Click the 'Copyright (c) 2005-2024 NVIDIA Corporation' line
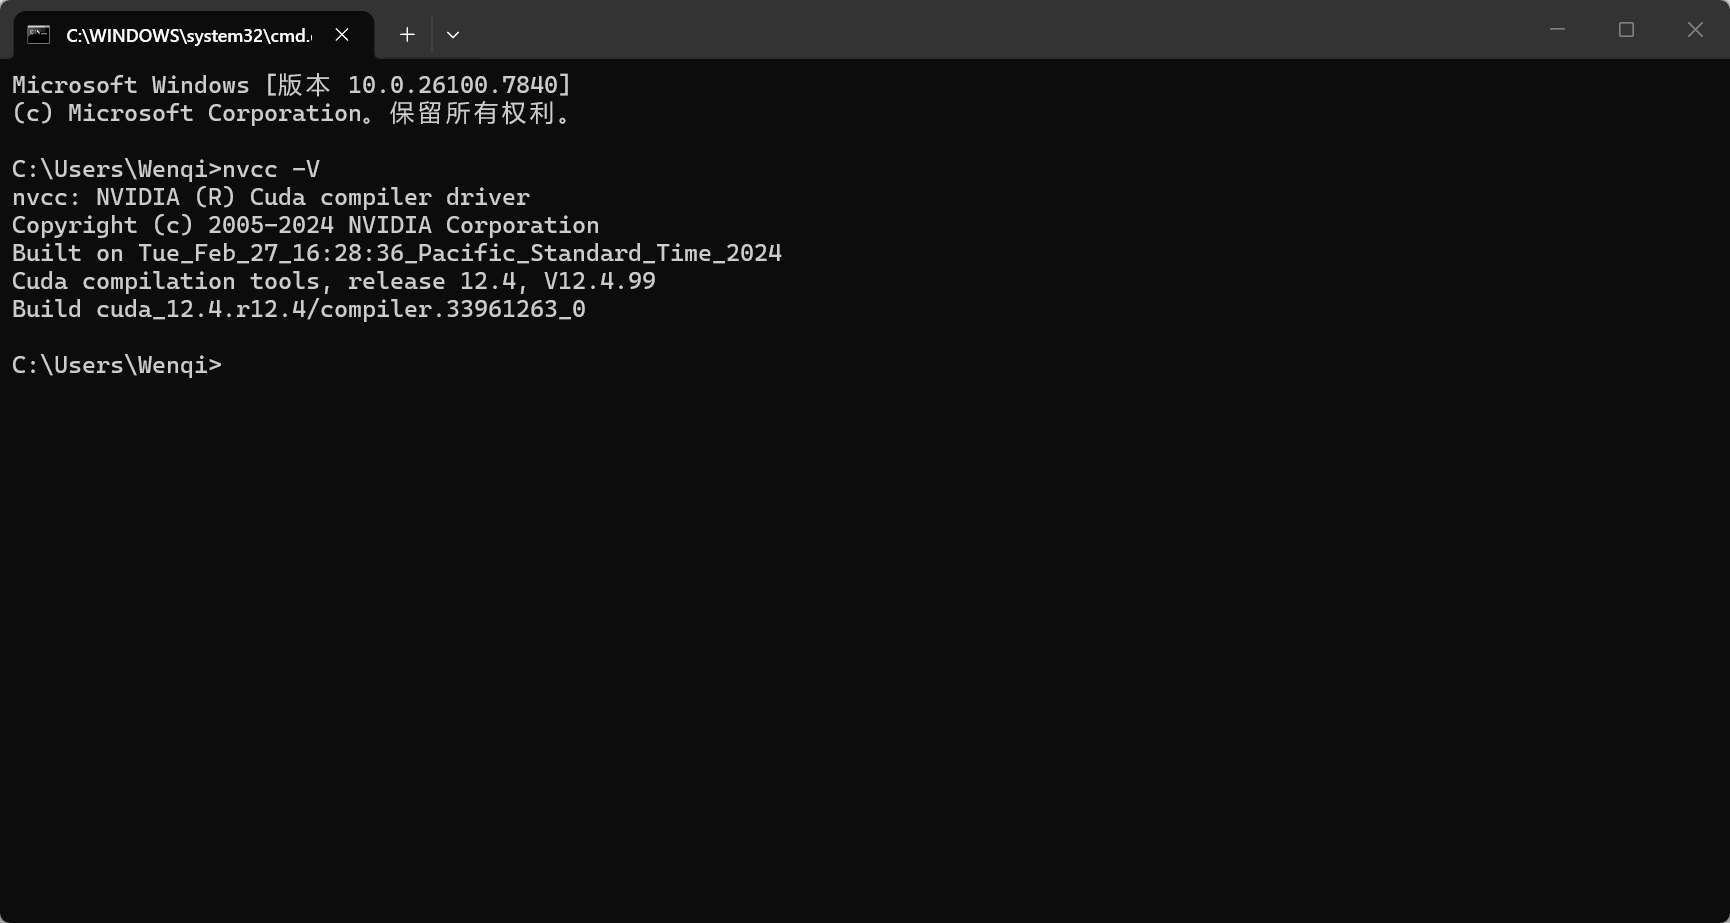 click(x=305, y=226)
